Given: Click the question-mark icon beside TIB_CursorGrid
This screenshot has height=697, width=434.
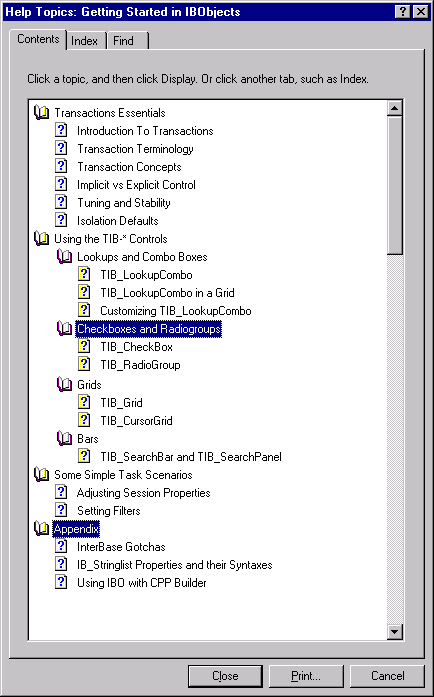Looking at the screenshot, I should pyautogui.click(x=84, y=420).
